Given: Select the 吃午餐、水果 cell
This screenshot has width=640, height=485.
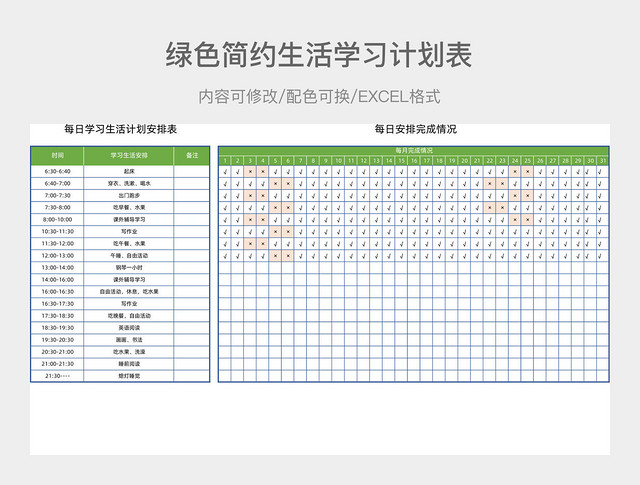Looking at the screenshot, I should click(x=129, y=244).
